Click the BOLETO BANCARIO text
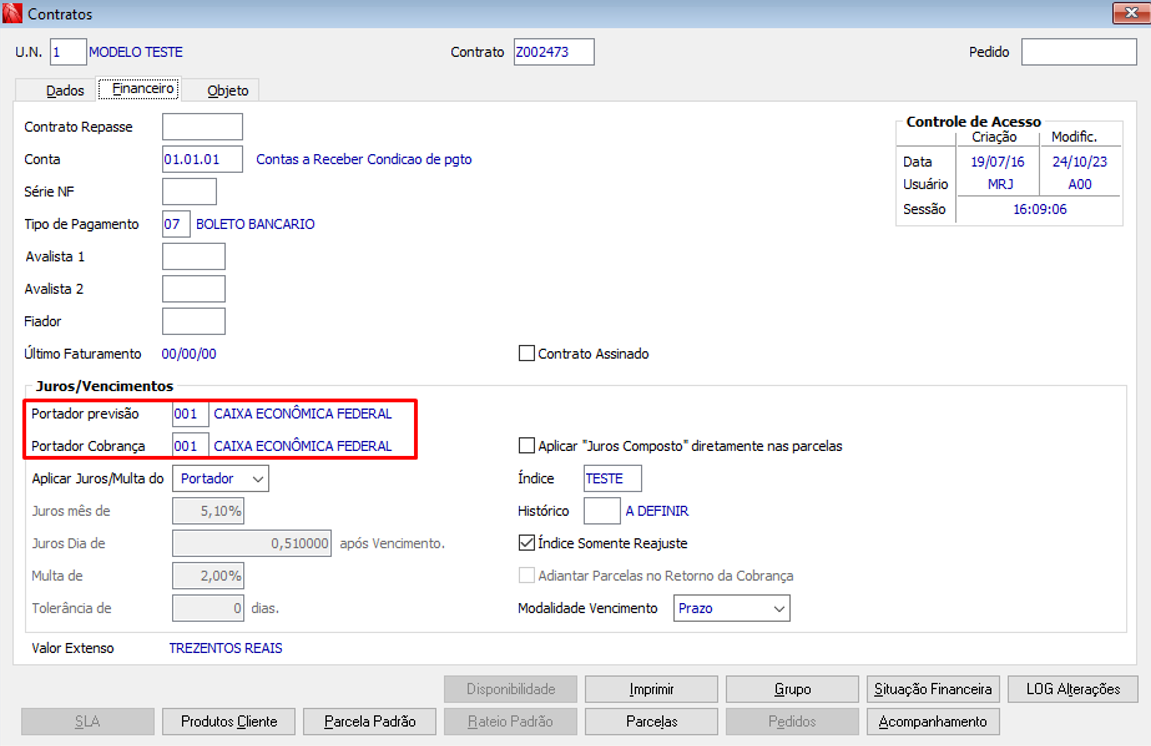The width and height of the screenshot is (1151, 746). [x=255, y=223]
